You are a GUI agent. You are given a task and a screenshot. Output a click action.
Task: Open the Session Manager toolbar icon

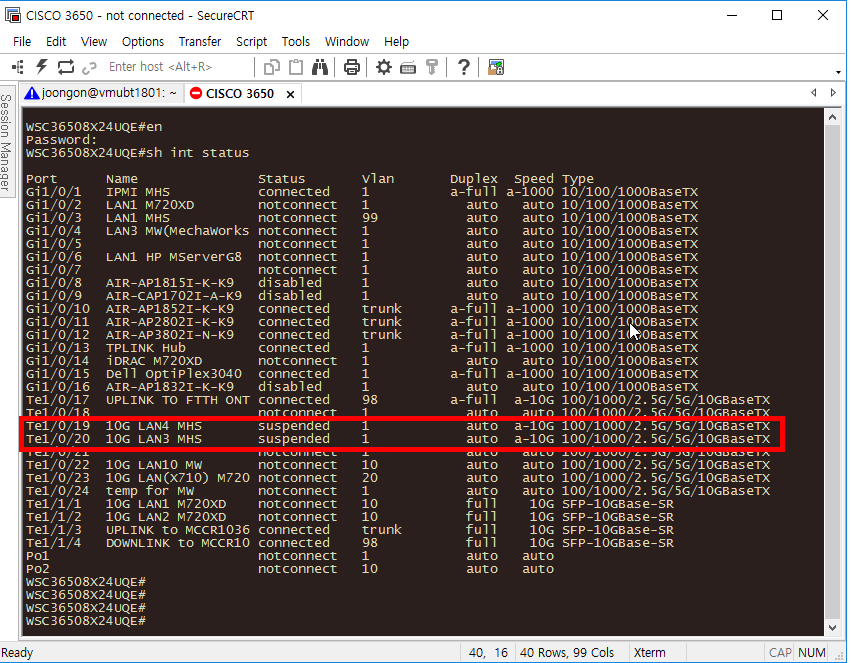[x=18, y=67]
